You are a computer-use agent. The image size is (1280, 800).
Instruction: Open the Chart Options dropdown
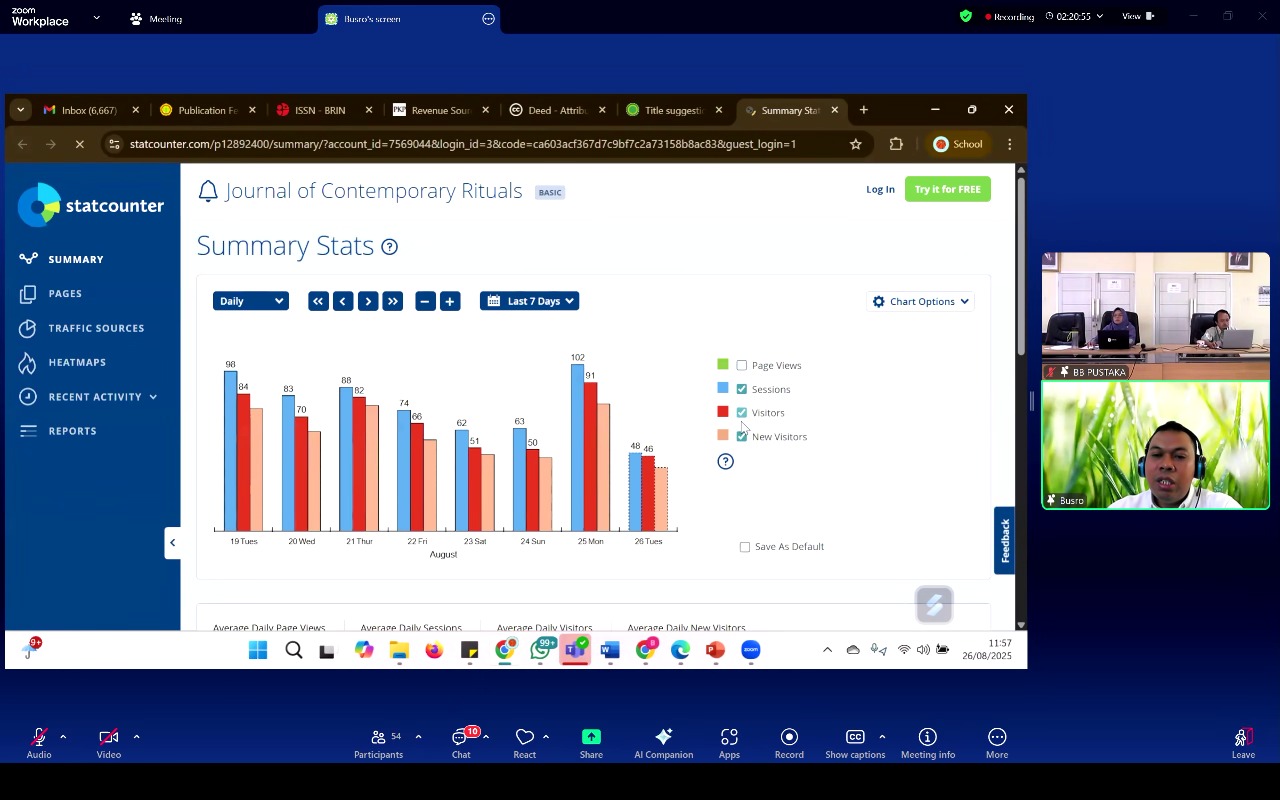[921, 302]
